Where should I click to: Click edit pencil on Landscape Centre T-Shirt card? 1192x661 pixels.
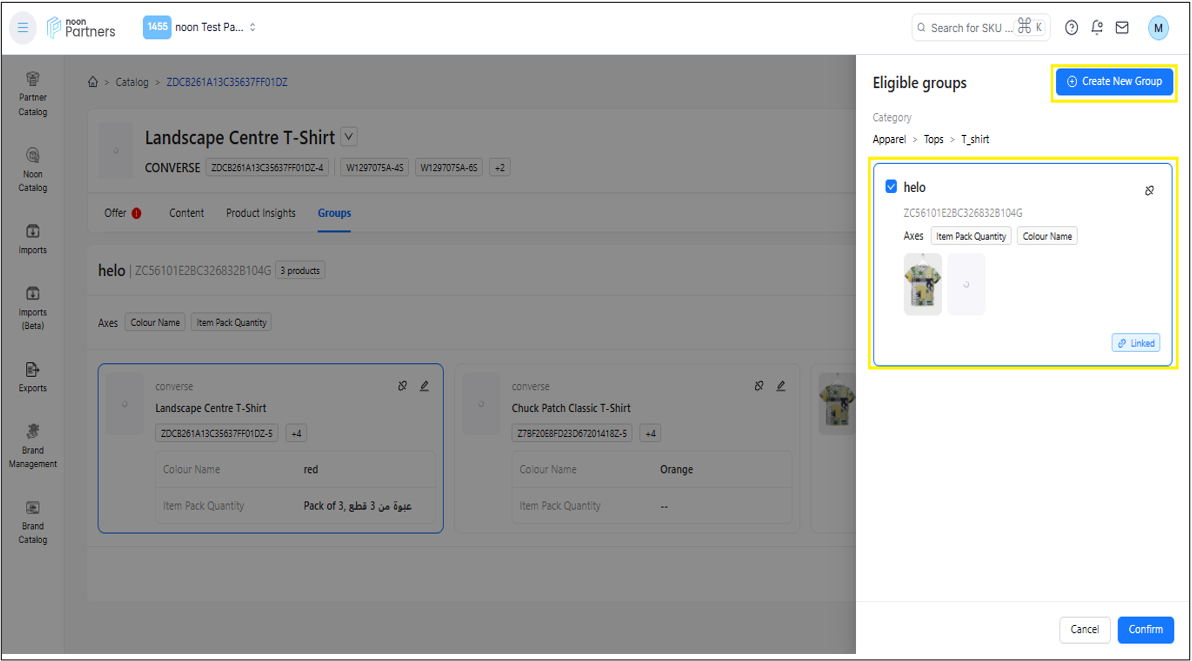(424, 386)
